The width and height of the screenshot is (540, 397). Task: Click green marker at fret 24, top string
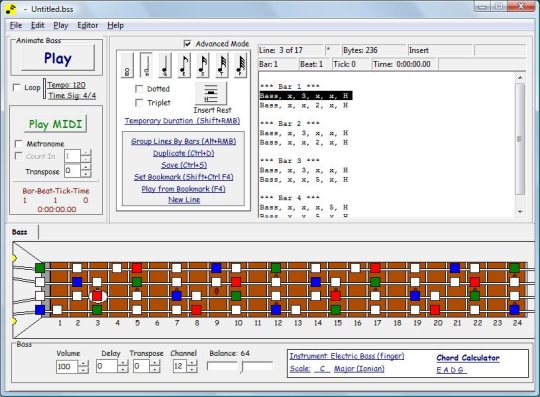[x=515, y=268]
